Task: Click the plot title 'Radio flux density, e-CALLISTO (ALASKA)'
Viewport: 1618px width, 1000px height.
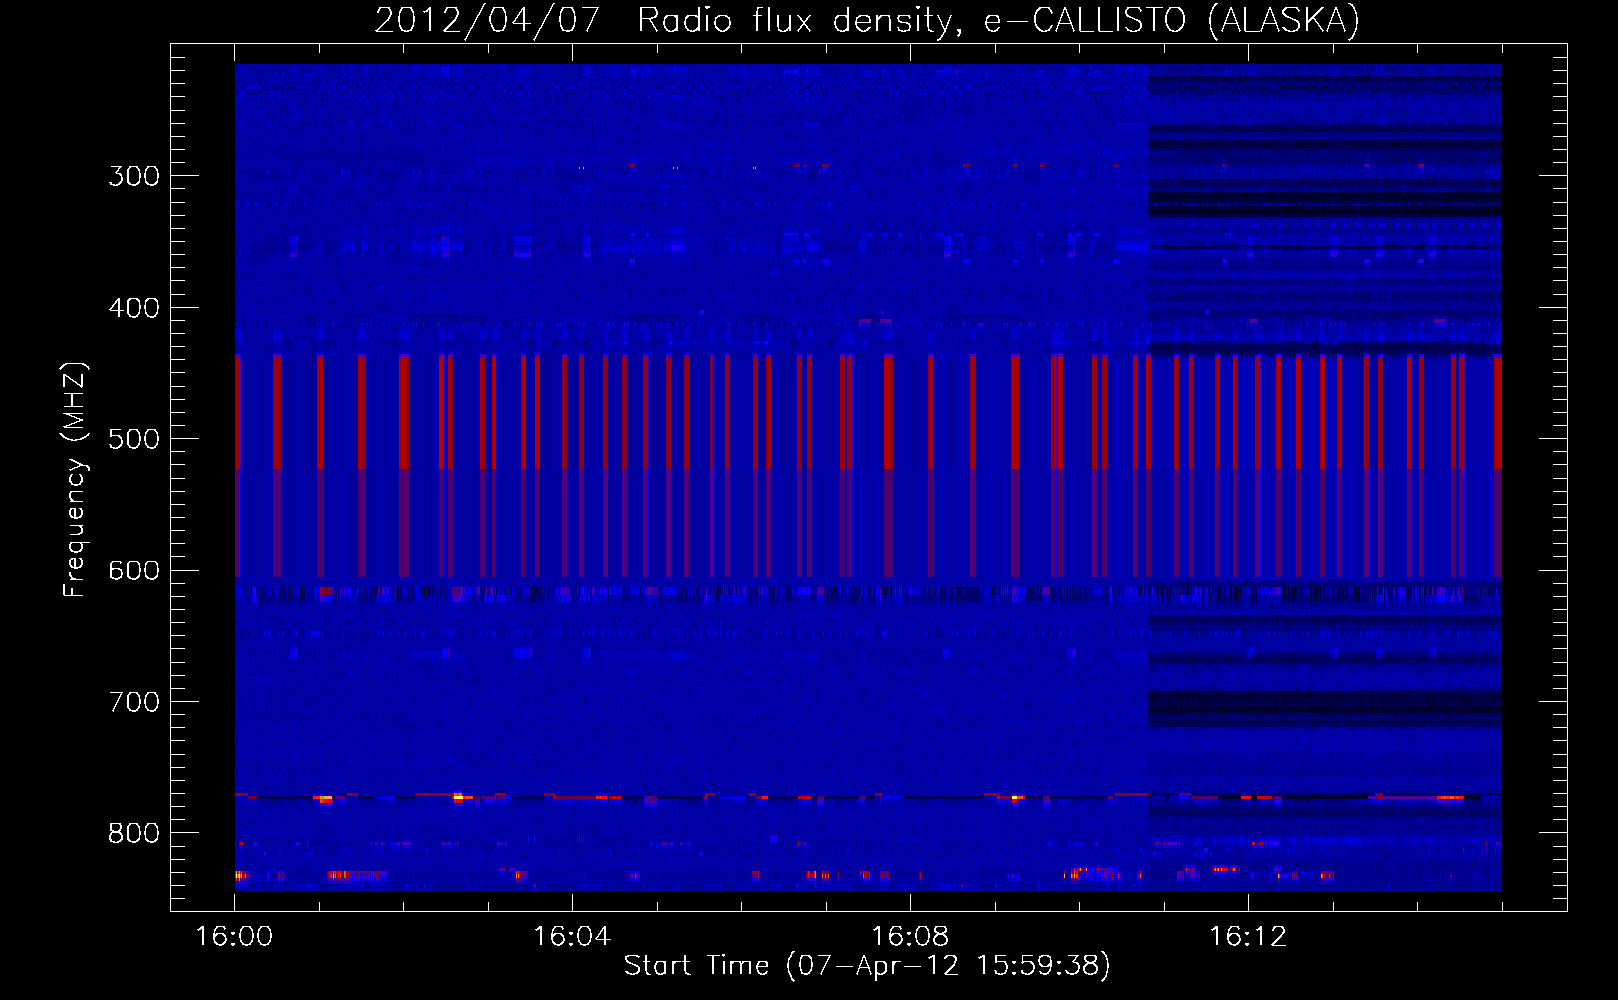Action: [999, 20]
